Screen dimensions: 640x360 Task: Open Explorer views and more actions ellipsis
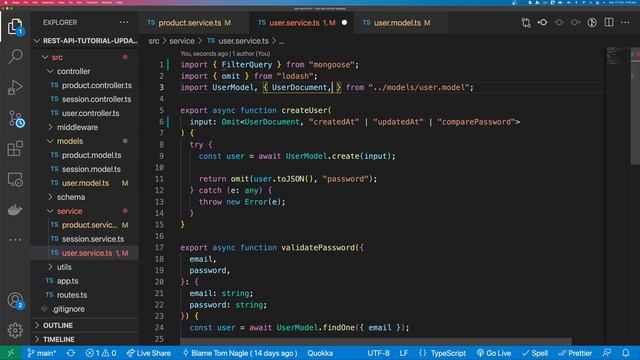click(124, 22)
